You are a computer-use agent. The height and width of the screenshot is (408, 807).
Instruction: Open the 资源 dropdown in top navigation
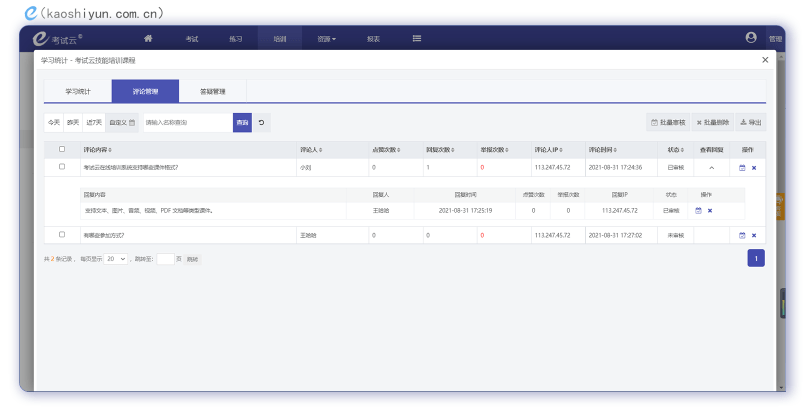[x=325, y=39]
